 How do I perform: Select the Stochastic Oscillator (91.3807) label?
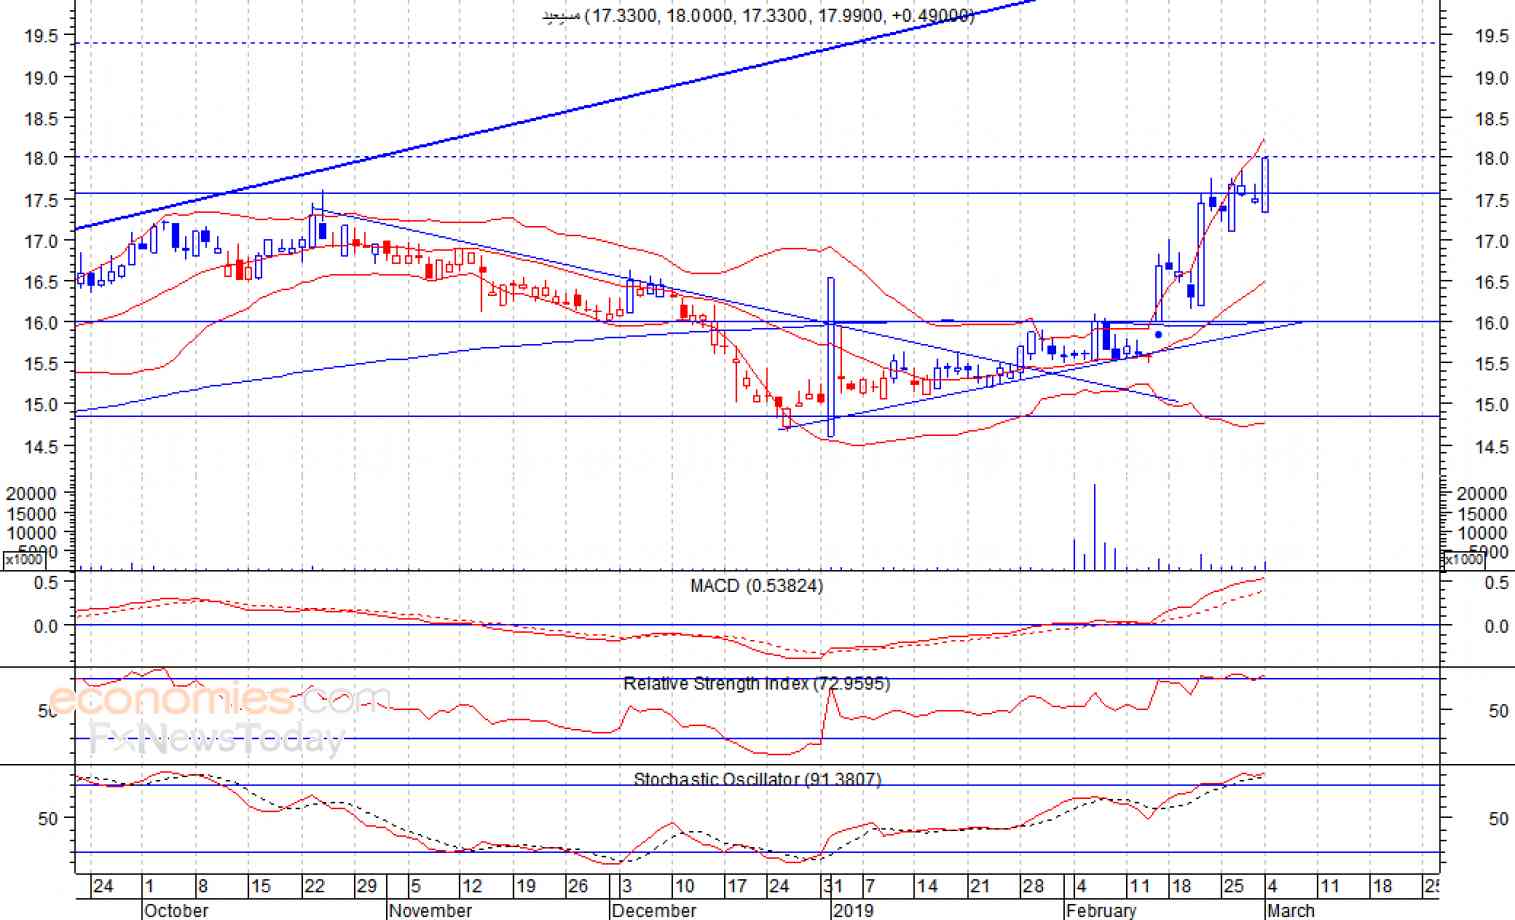(757, 779)
